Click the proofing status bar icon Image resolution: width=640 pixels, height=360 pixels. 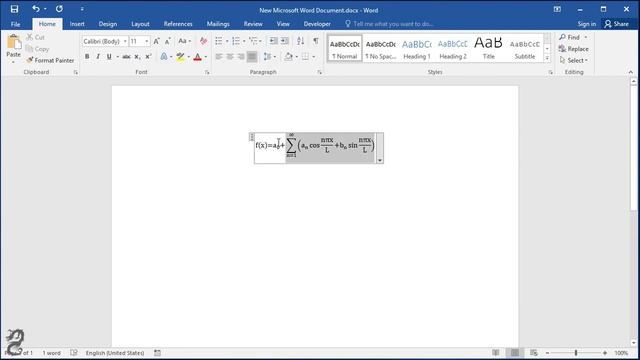(x=74, y=353)
